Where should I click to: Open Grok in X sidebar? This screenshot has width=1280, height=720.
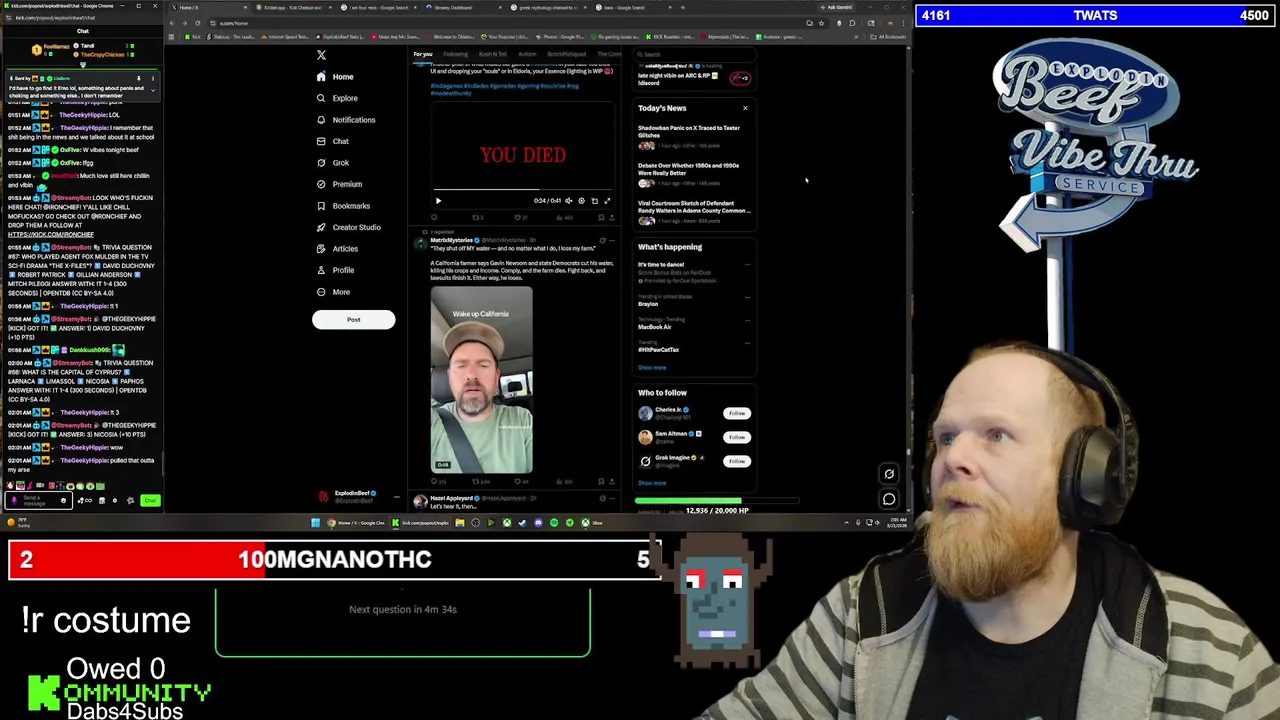tap(332, 163)
